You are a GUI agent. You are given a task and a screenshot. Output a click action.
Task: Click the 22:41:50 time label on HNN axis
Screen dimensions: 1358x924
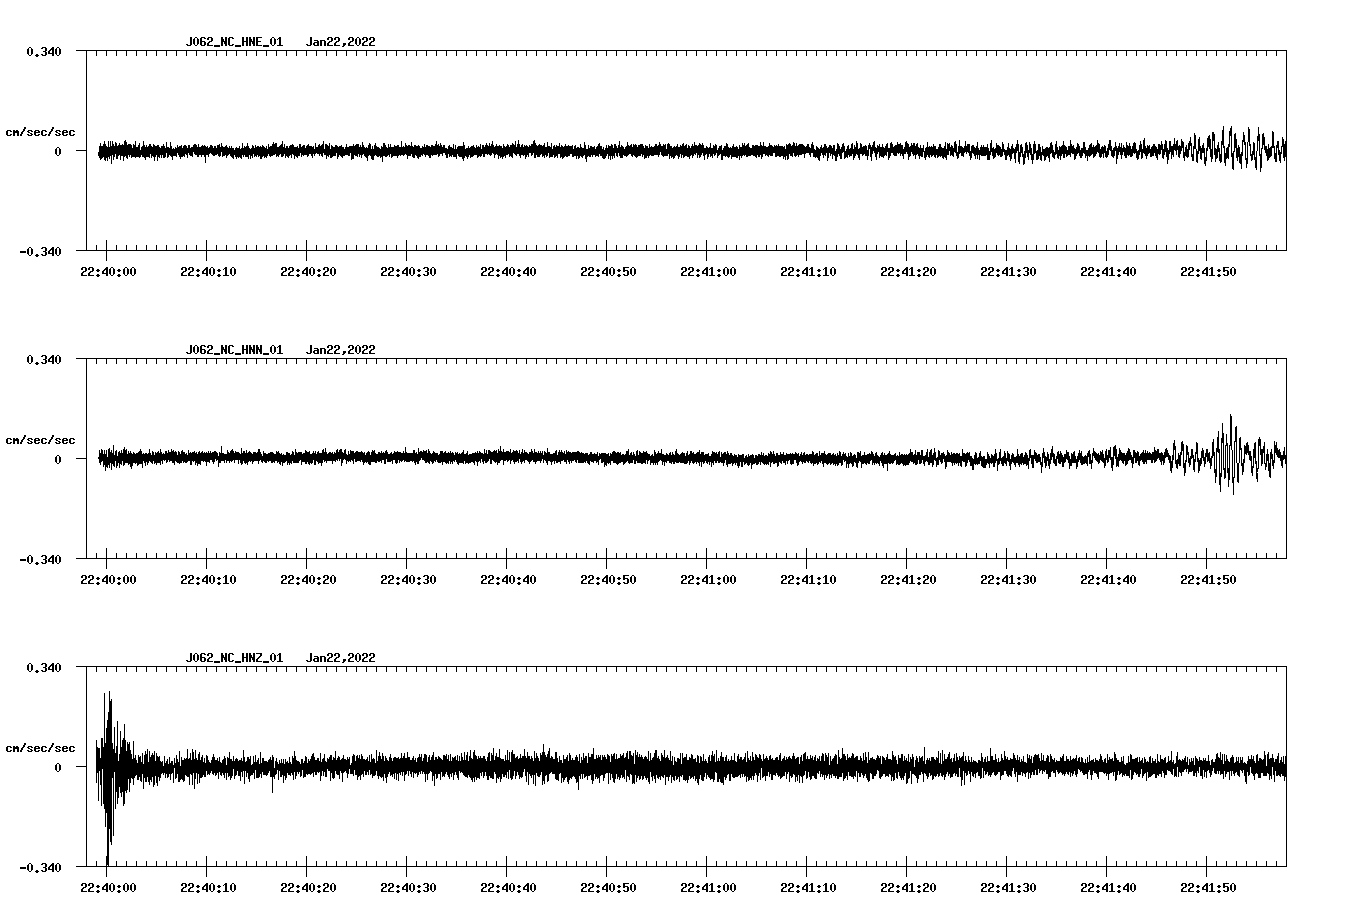1208,580
